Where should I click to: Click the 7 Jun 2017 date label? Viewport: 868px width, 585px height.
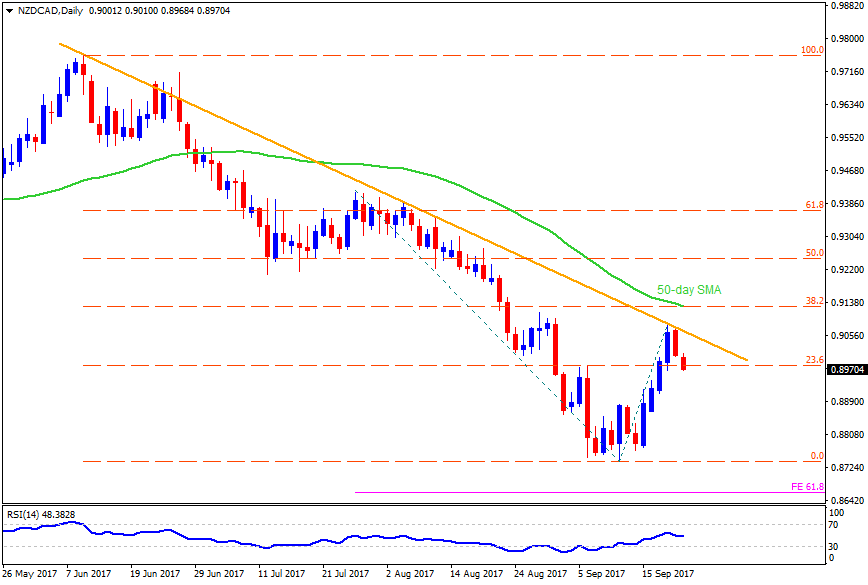pyautogui.click(x=89, y=573)
